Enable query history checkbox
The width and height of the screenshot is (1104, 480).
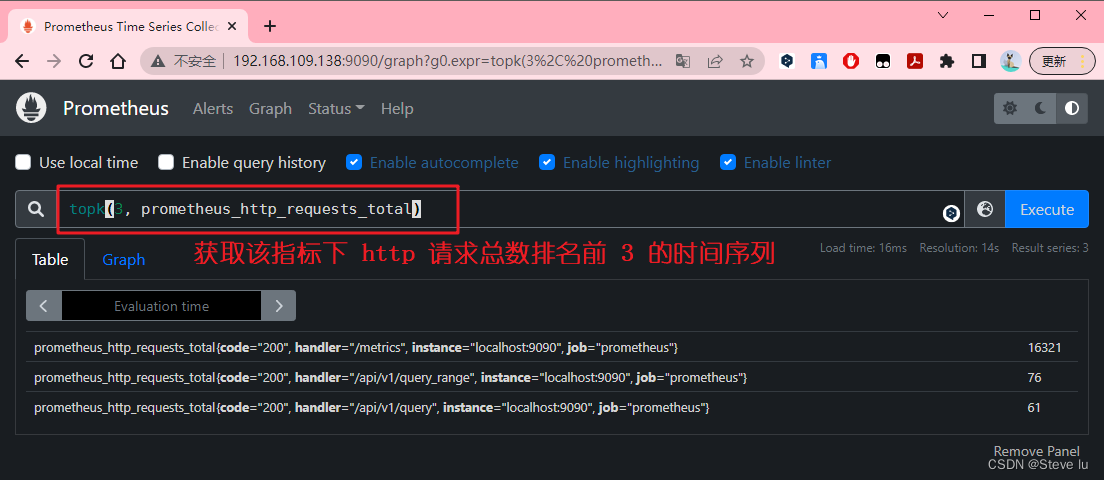[x=166, y=163]
